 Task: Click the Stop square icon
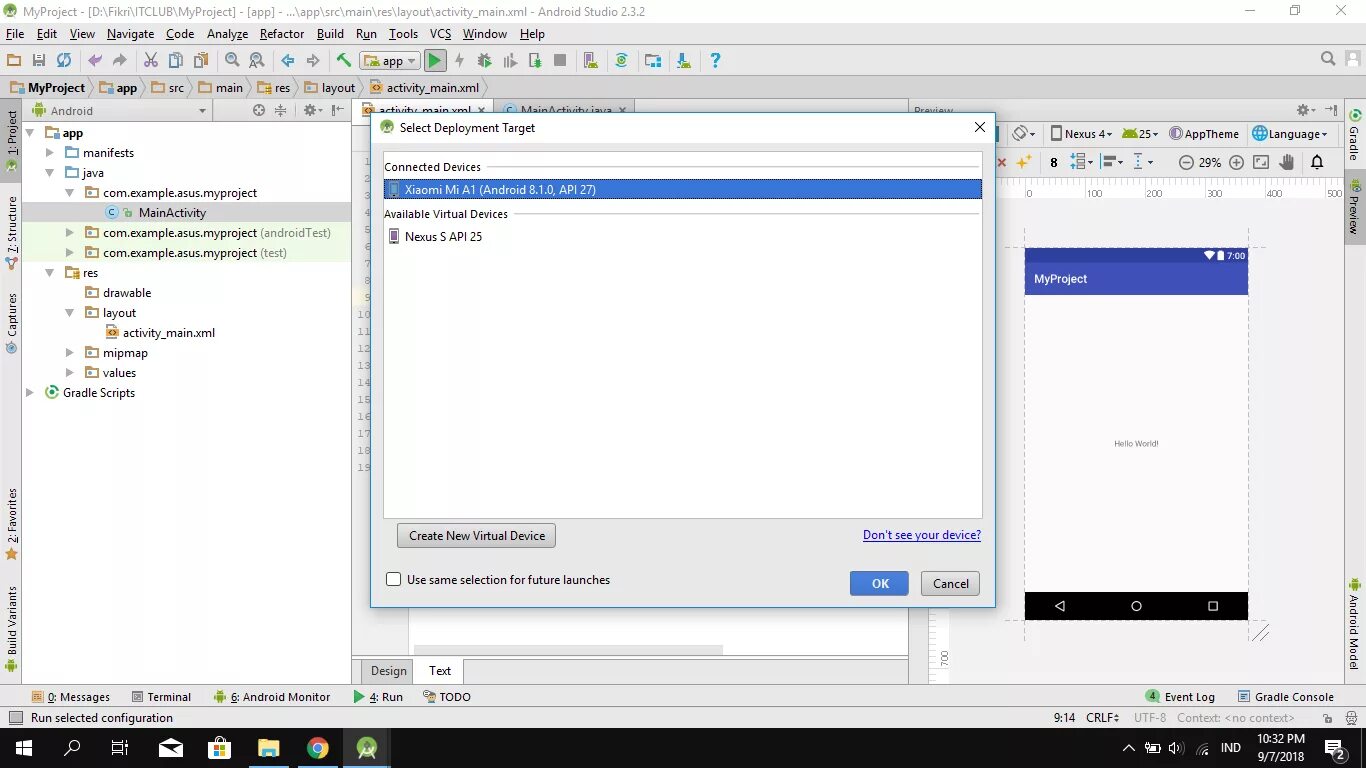click(x=560, y=61)
